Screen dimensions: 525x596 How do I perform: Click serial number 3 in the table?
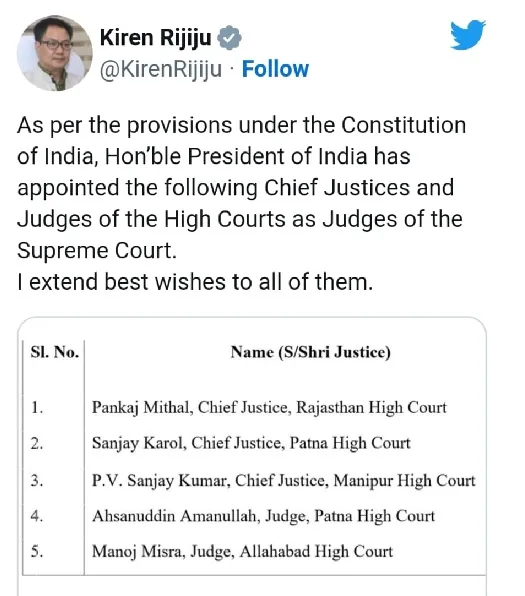pos(37,481)
